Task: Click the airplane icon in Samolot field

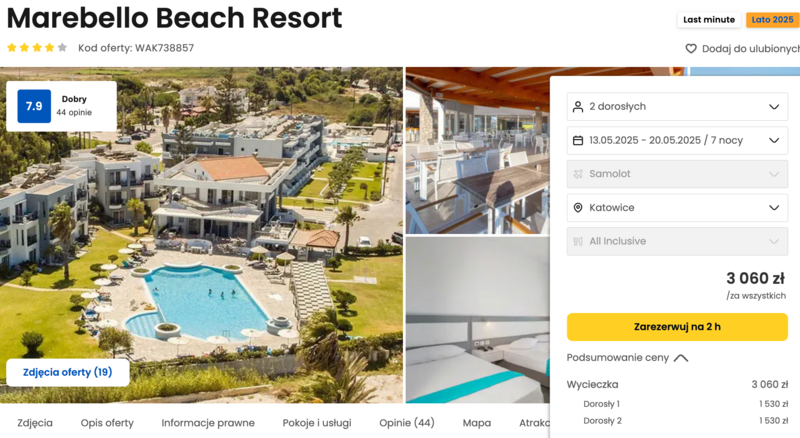Action: coord(578,174)
